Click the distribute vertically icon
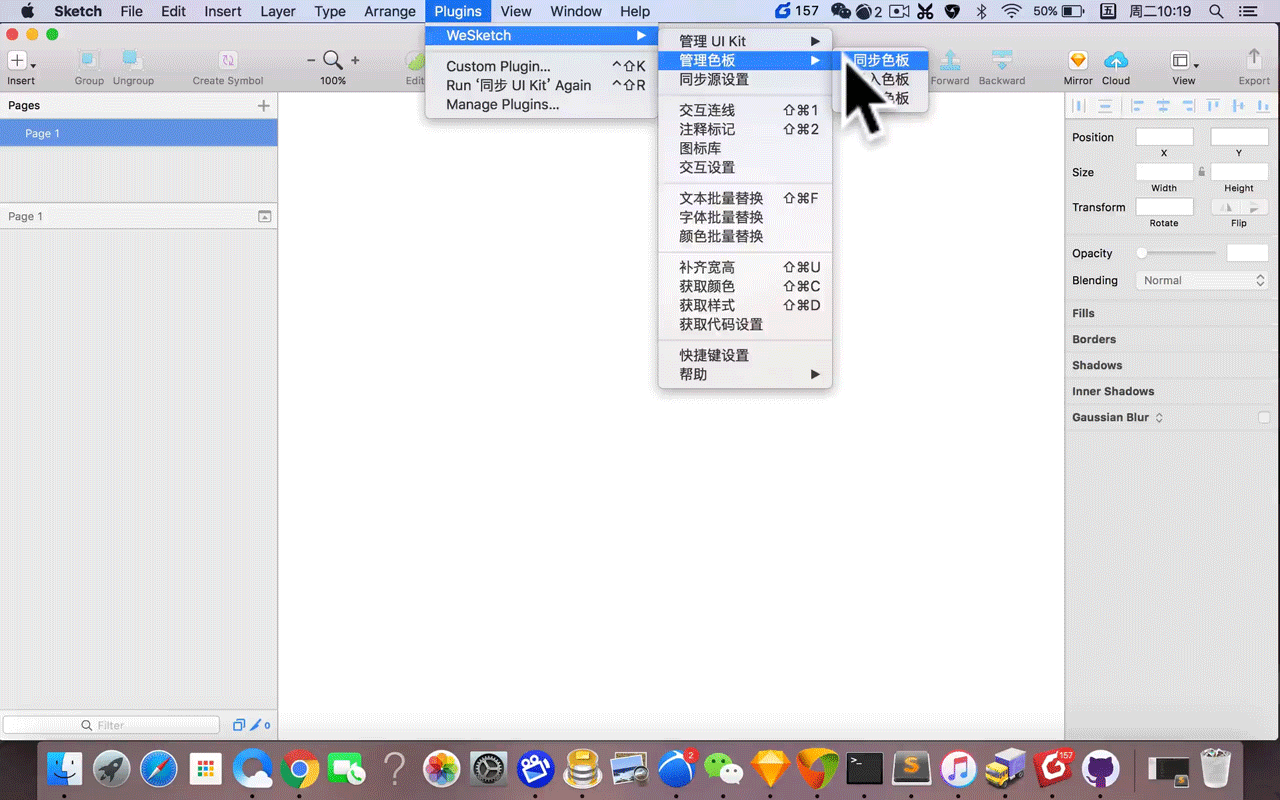Viewport: 1280px width, 800px height. [x=1105, y=105]
